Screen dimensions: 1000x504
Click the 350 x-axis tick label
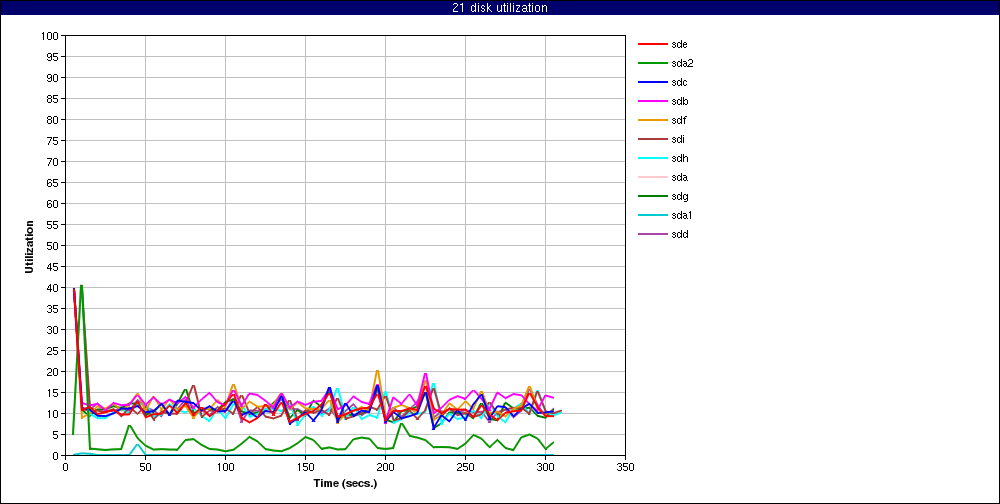coord(625,467)
